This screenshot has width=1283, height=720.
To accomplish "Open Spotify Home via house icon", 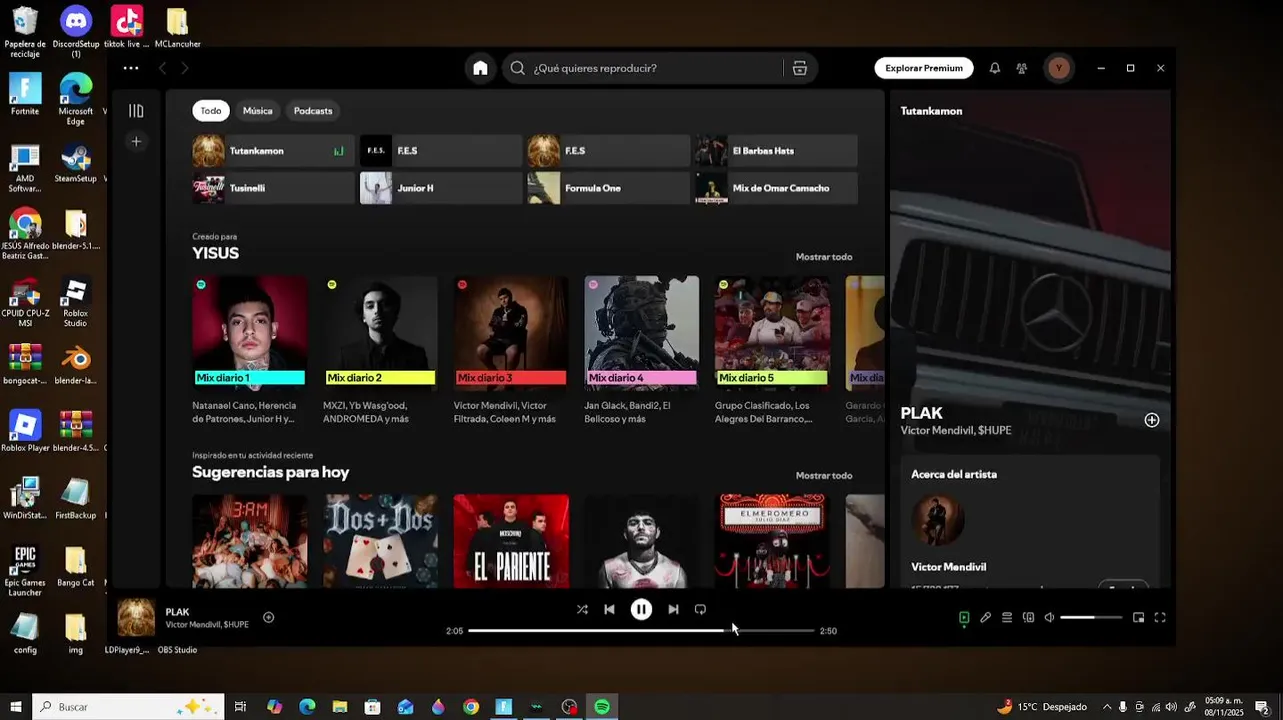I will point(480,68).
